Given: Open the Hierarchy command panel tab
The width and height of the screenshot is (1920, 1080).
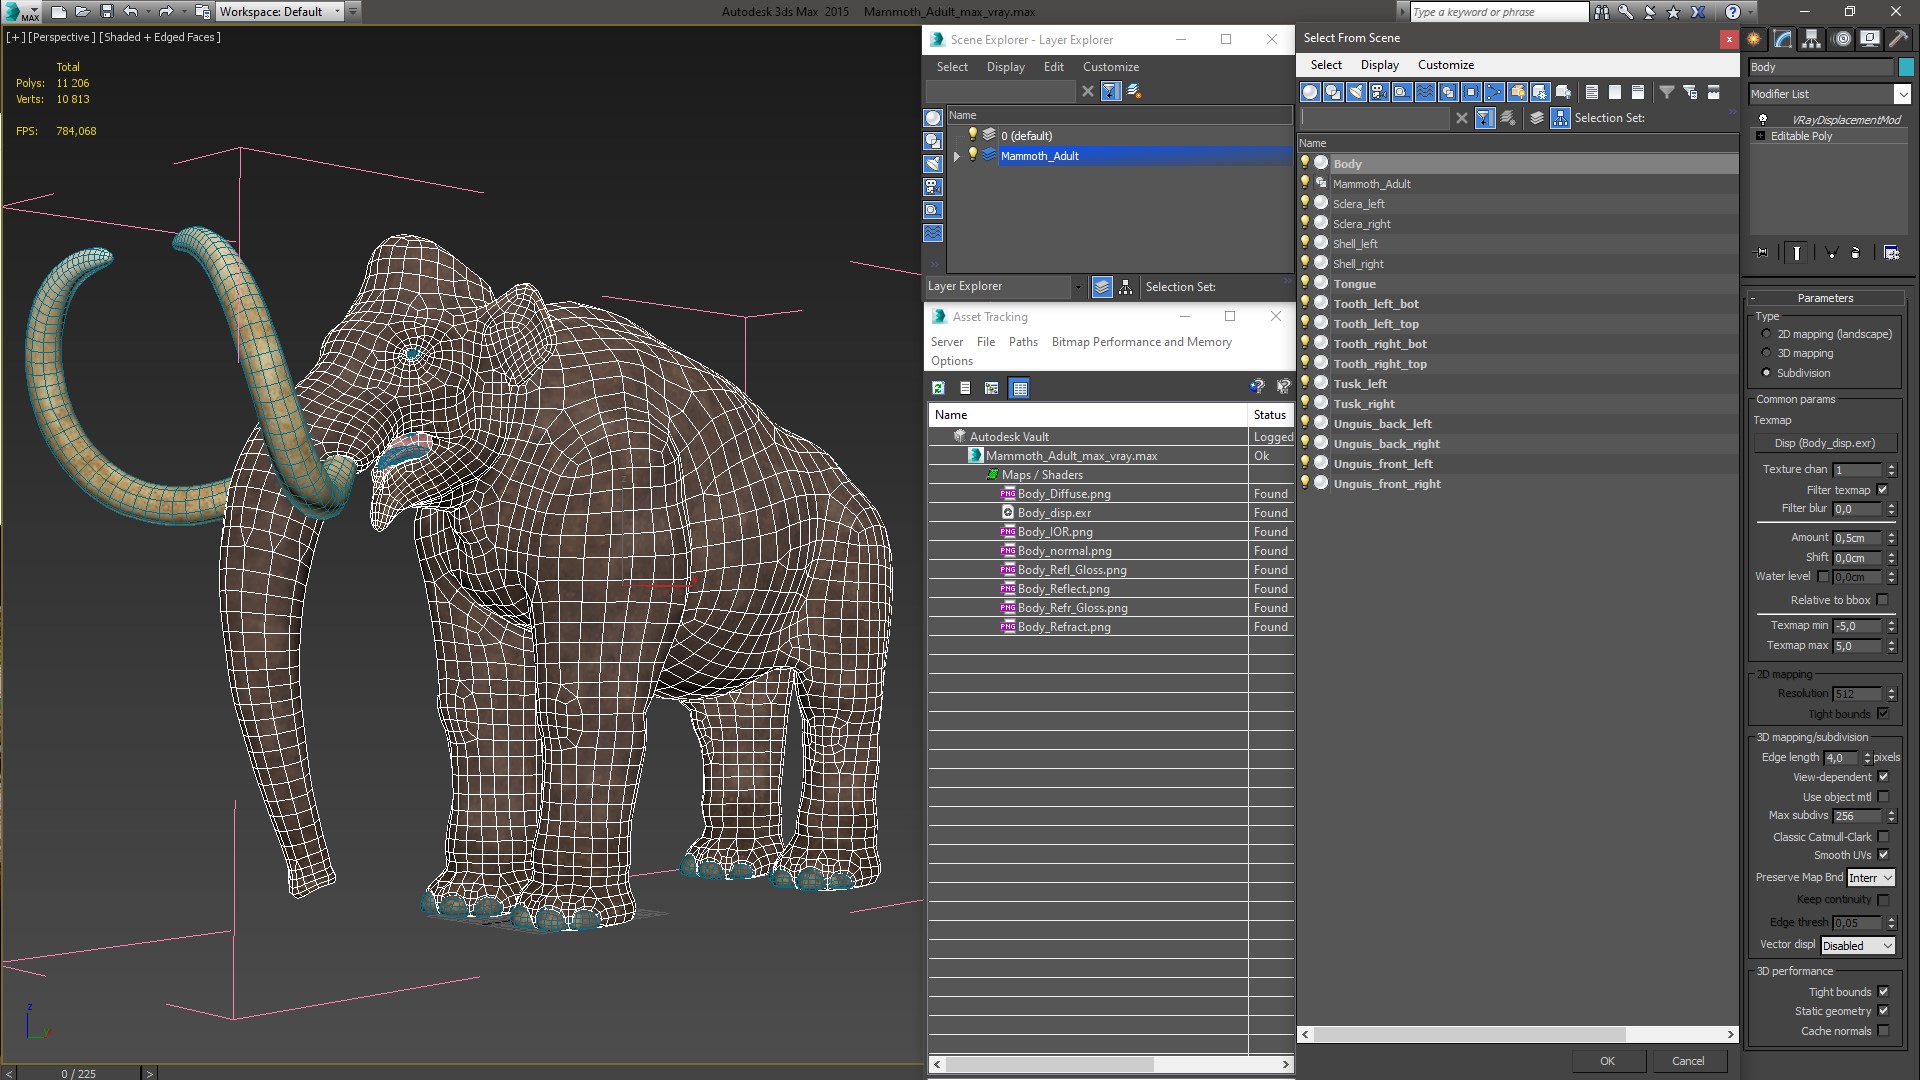Looking at the screenshot, I should pos(1812,39).
